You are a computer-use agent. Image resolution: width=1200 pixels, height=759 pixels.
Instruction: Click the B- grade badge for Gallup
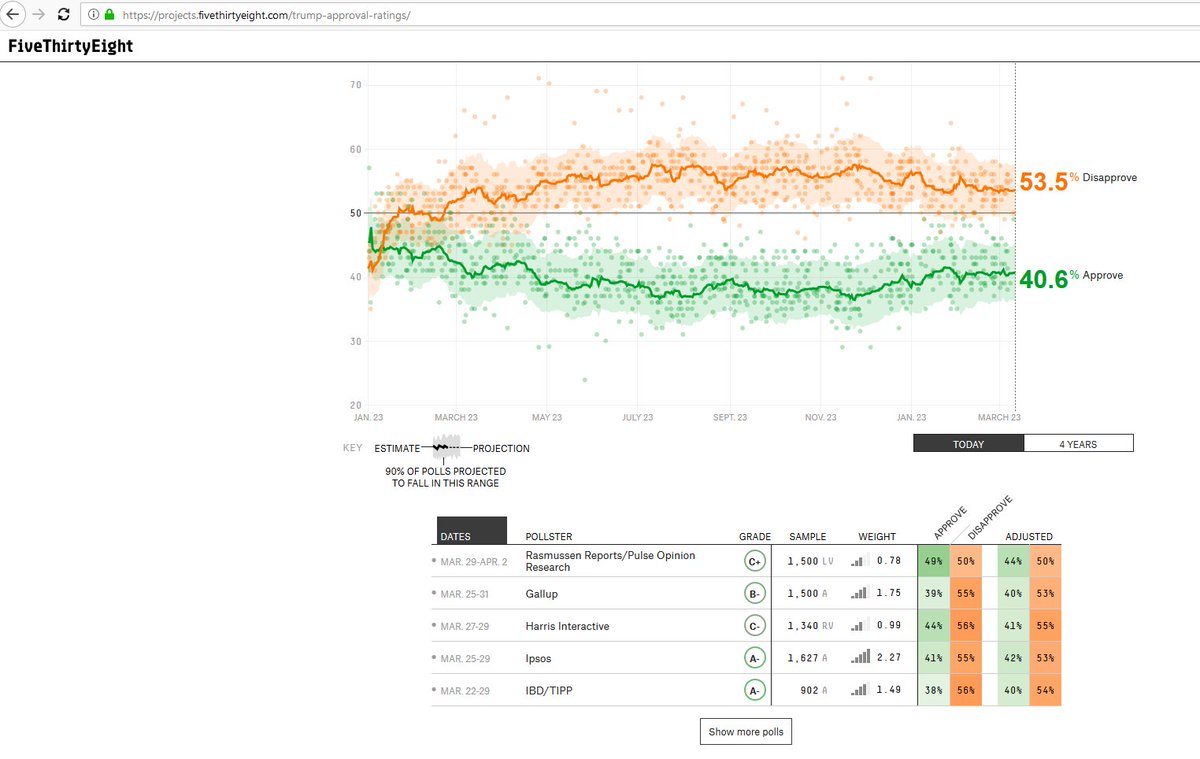[755, 594]
